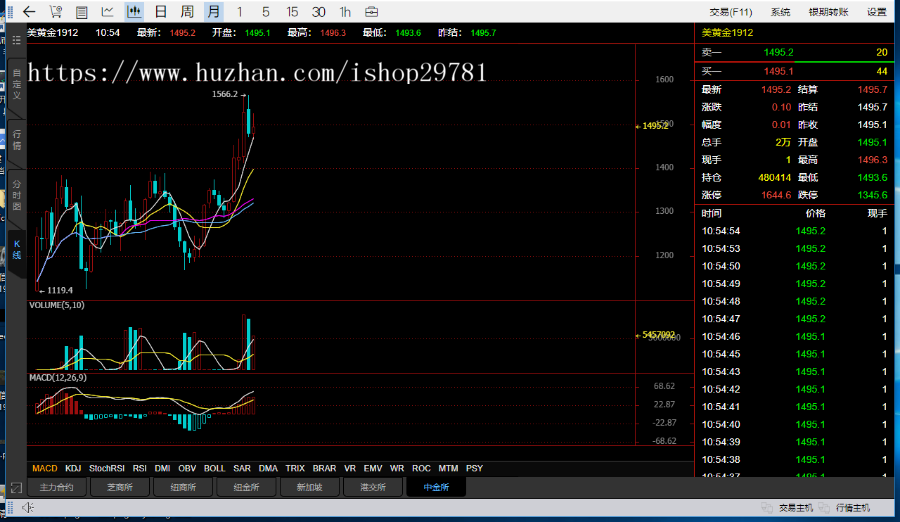
Task: Select the 1 minute period
Action: [239, 11]
